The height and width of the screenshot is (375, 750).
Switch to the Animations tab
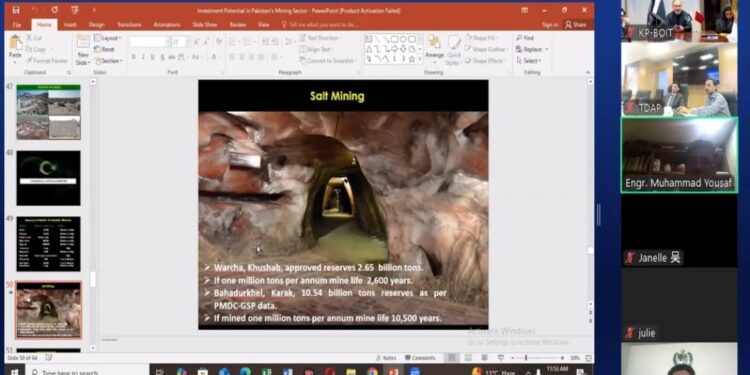tap(166, 24)
